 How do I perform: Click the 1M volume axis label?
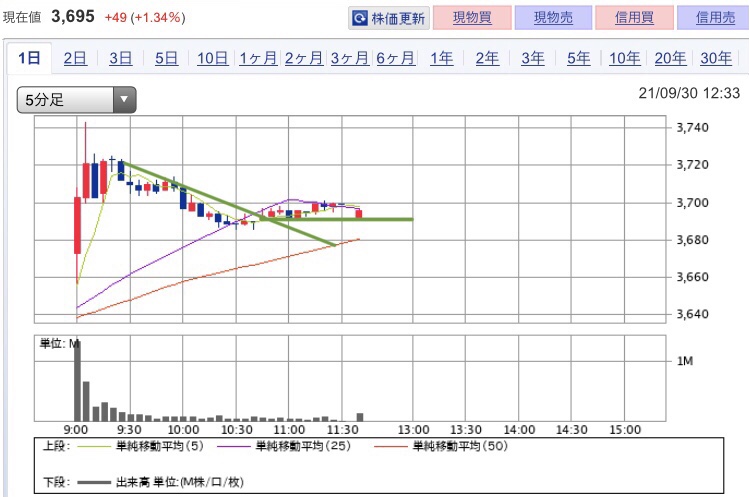(685, 361)
